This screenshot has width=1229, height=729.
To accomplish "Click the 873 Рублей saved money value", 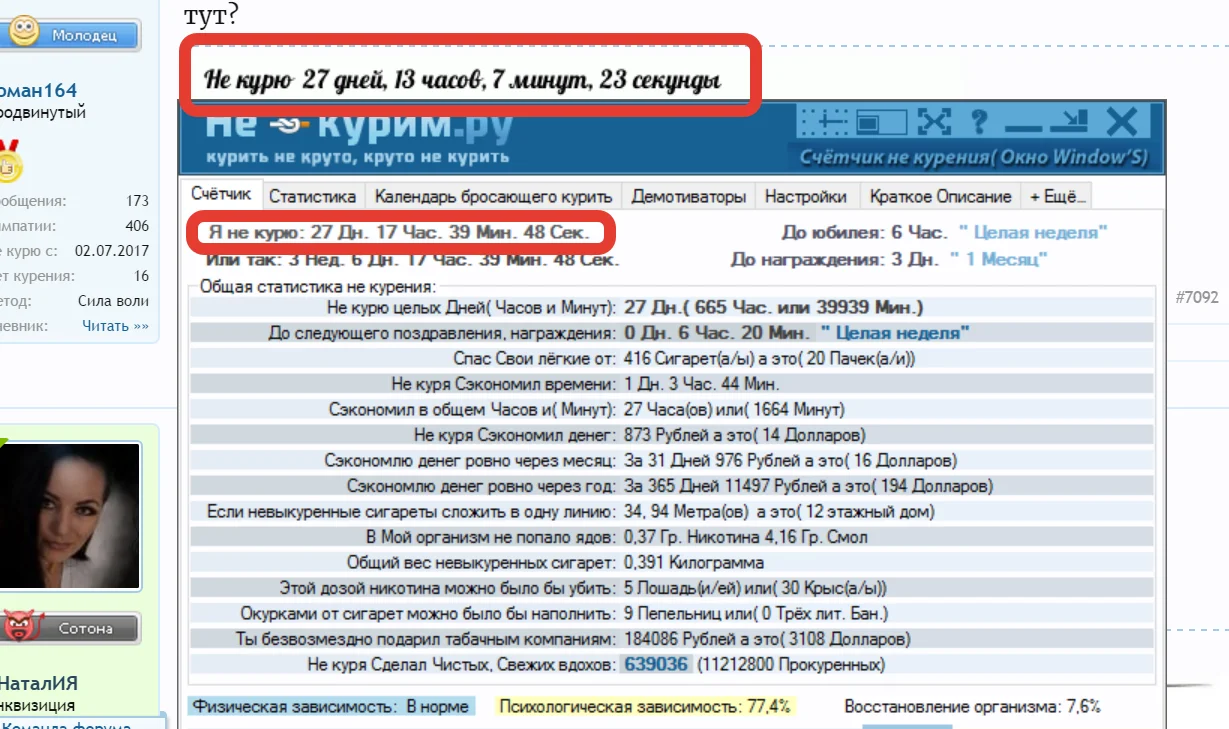I will click(x=745, y=435).
